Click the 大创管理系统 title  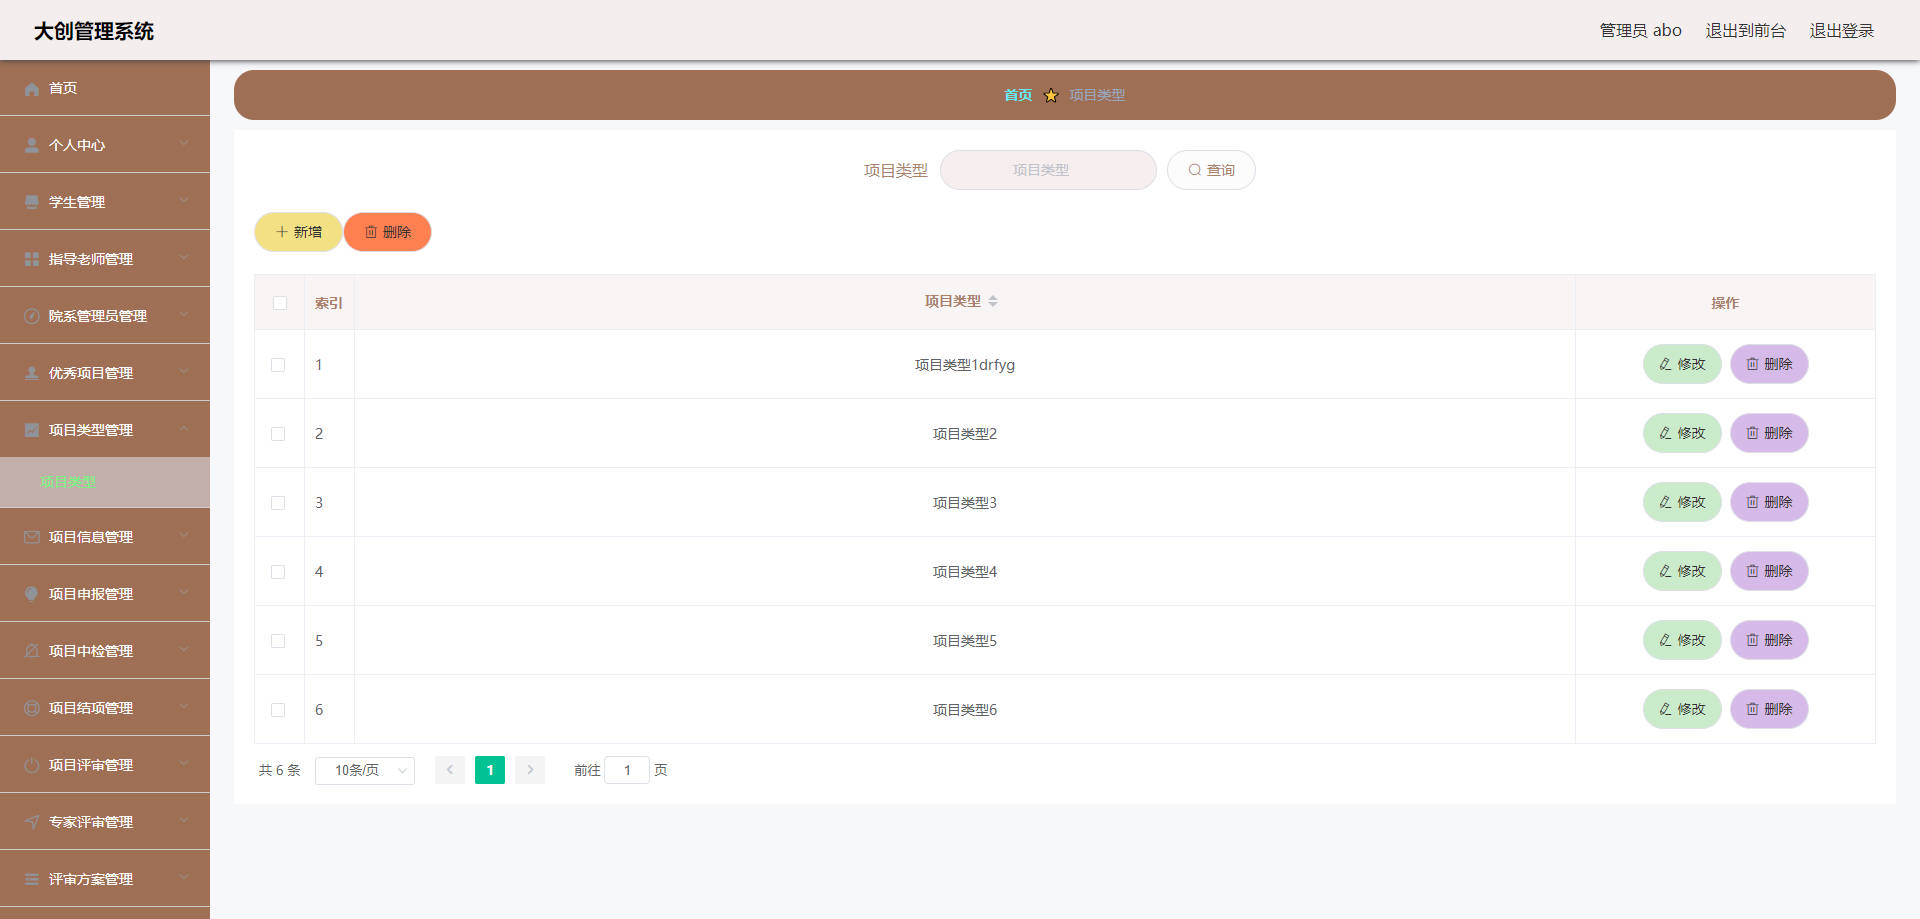coord(94,31)
